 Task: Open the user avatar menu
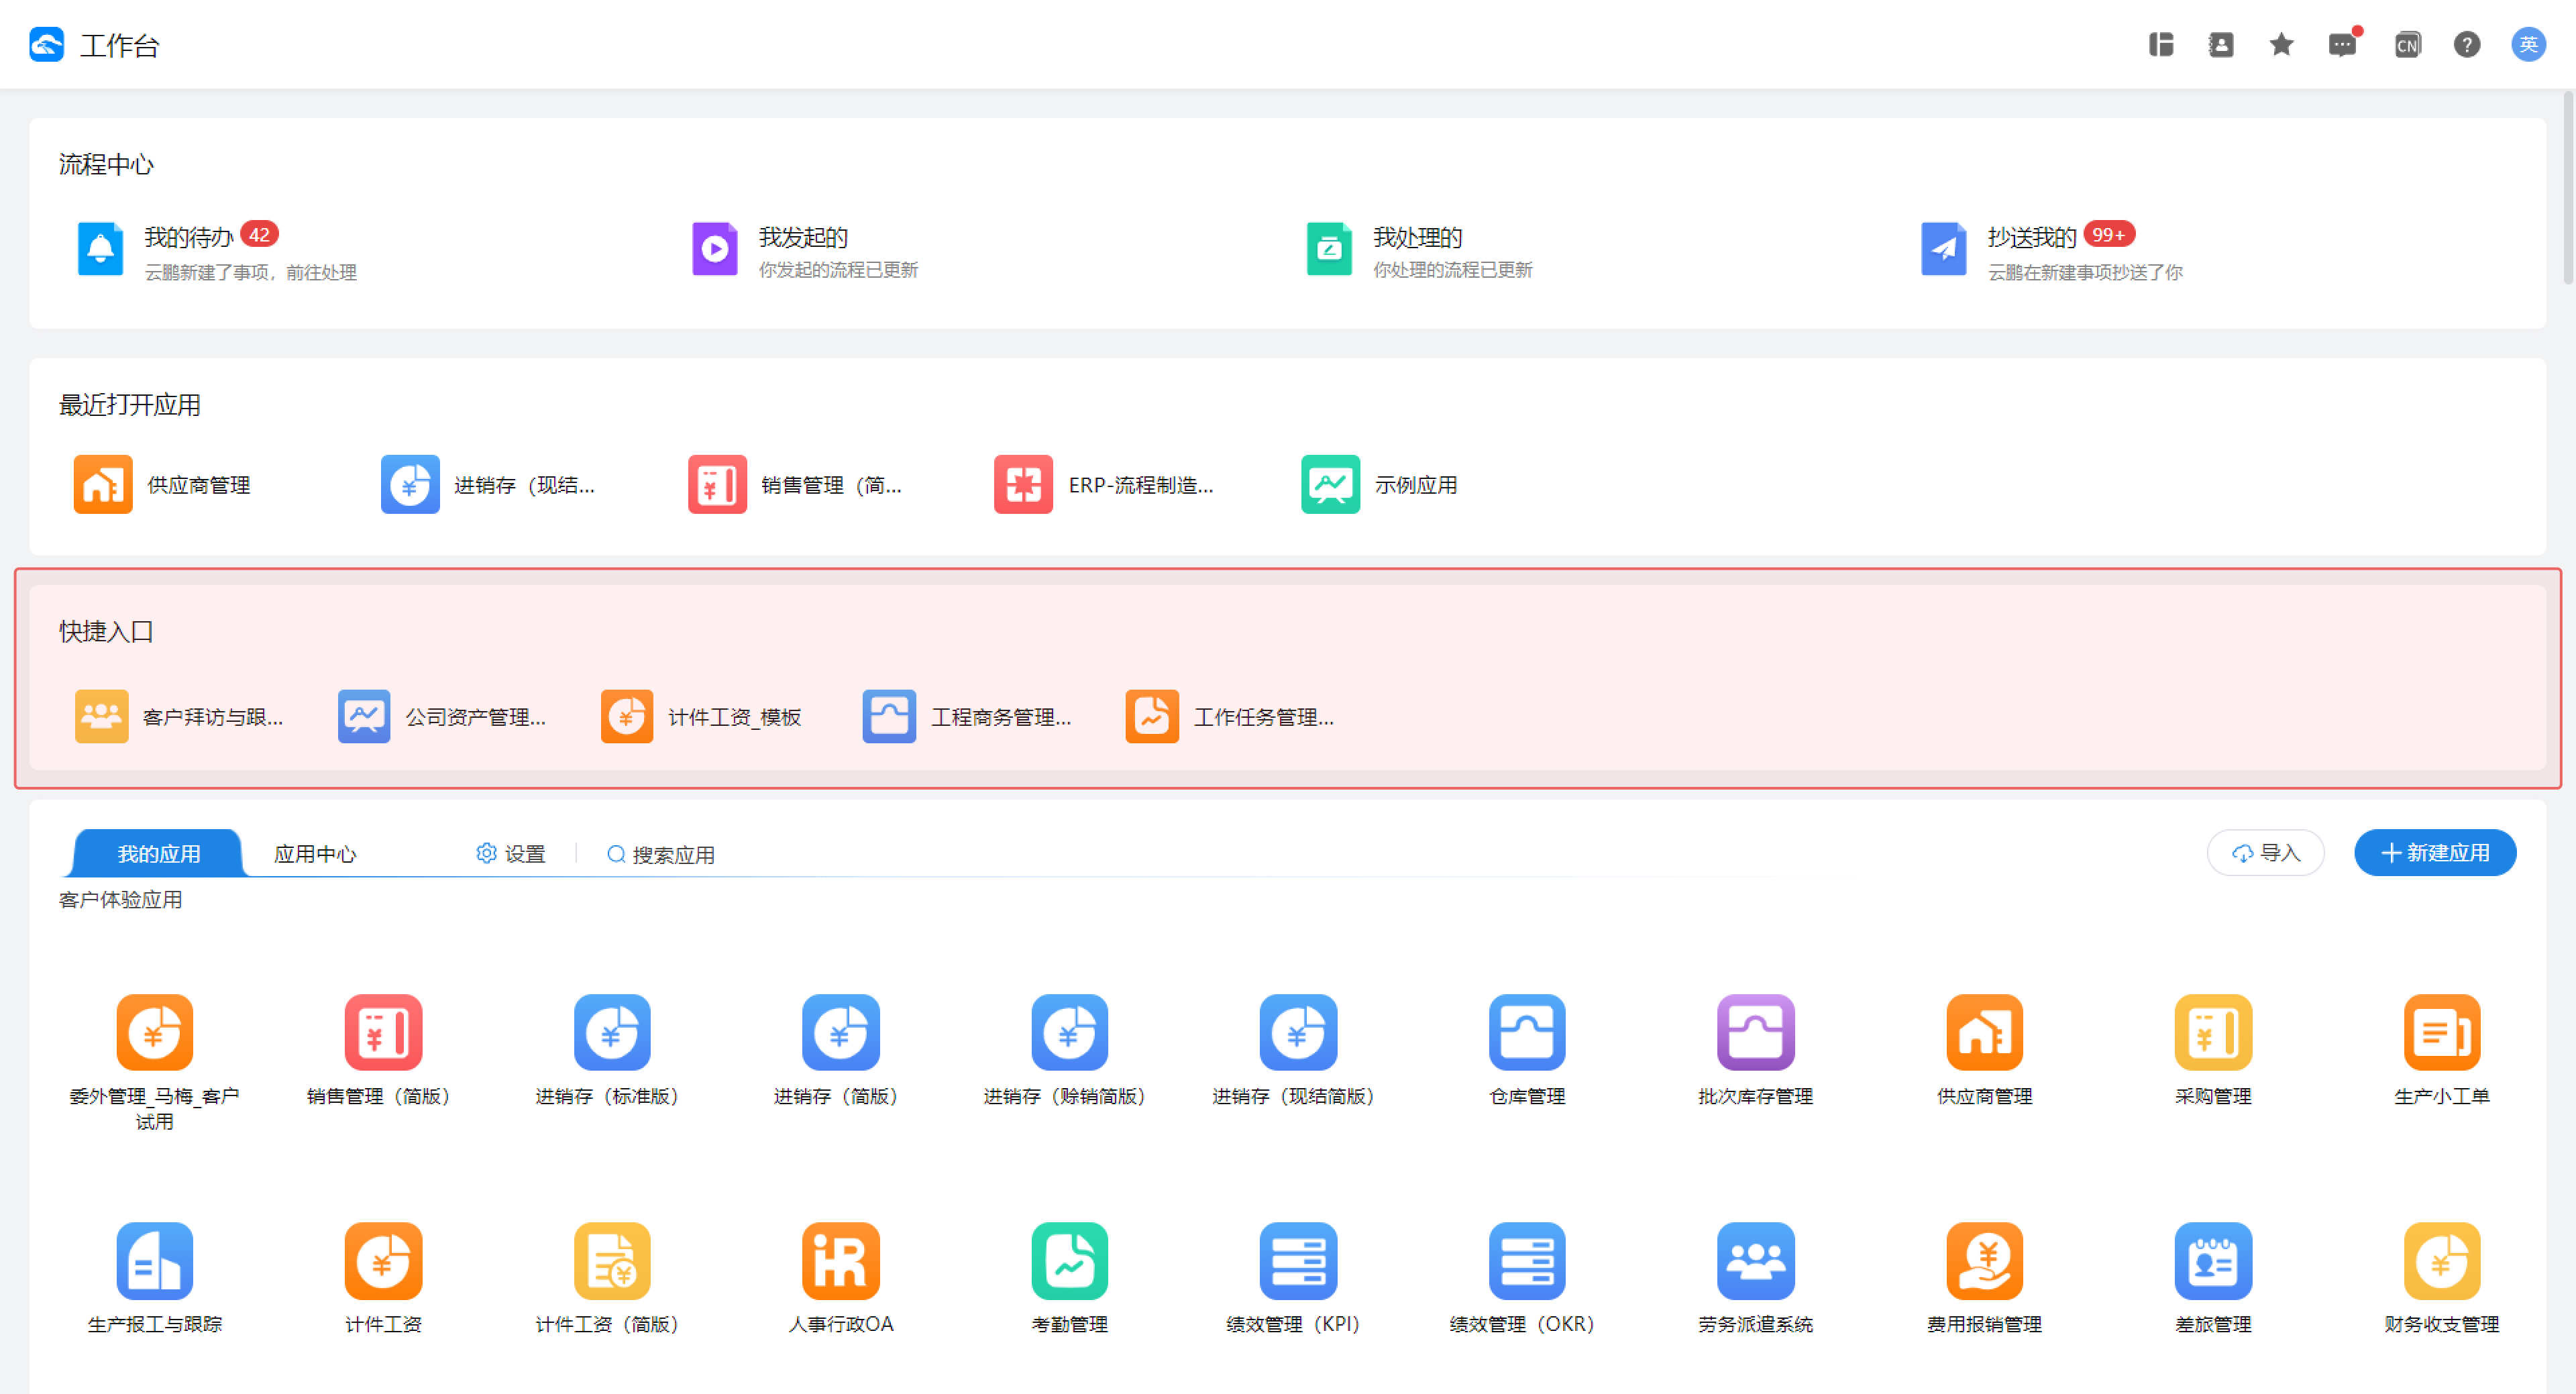click(x=2528, y=45)
